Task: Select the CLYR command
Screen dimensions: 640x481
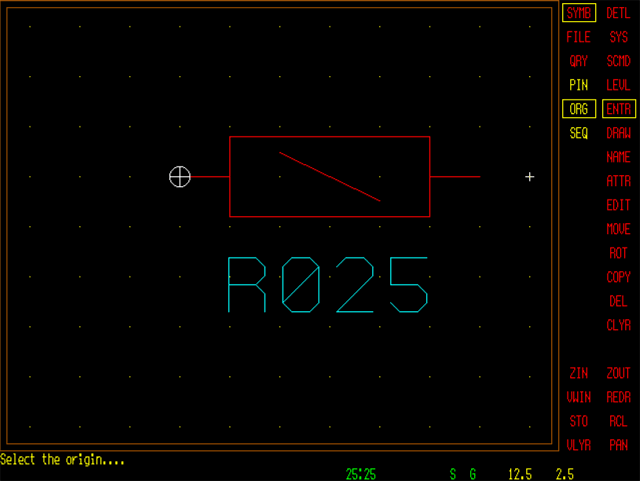Action: [618, 325]
